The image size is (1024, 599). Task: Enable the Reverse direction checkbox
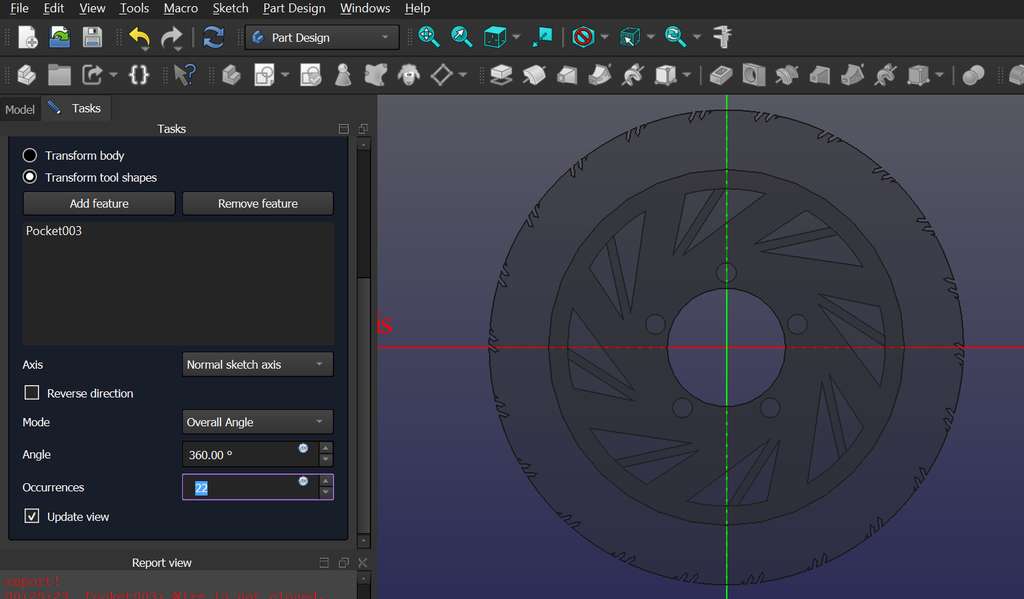point(31,393)
